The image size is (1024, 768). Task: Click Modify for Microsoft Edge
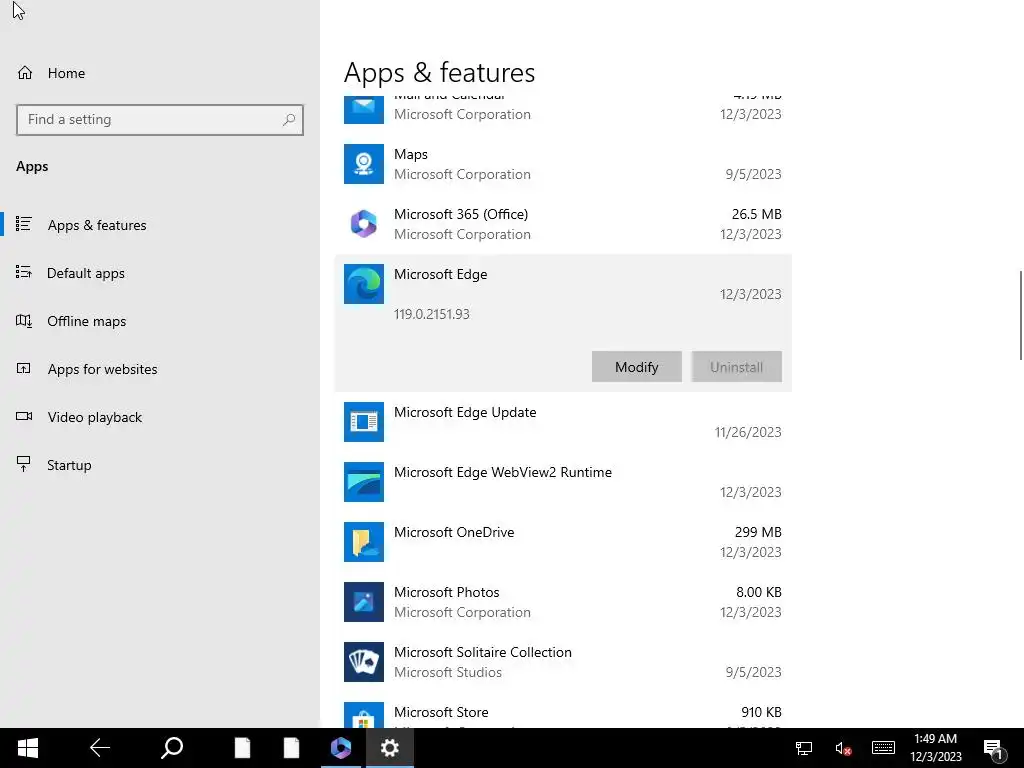coord(637,367)
